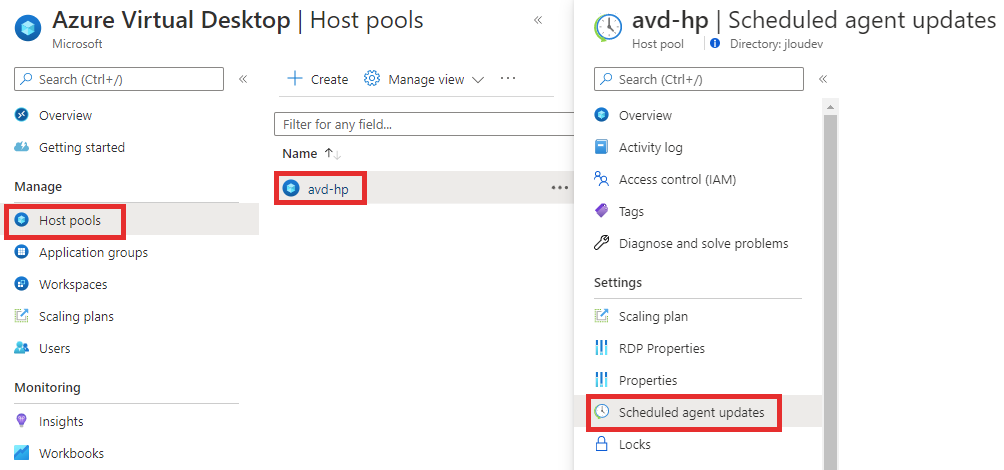The height and width of the screenshot is (470, 1004).
Task: Sort host pools by Name column
Action: click(x=311, y=154)
